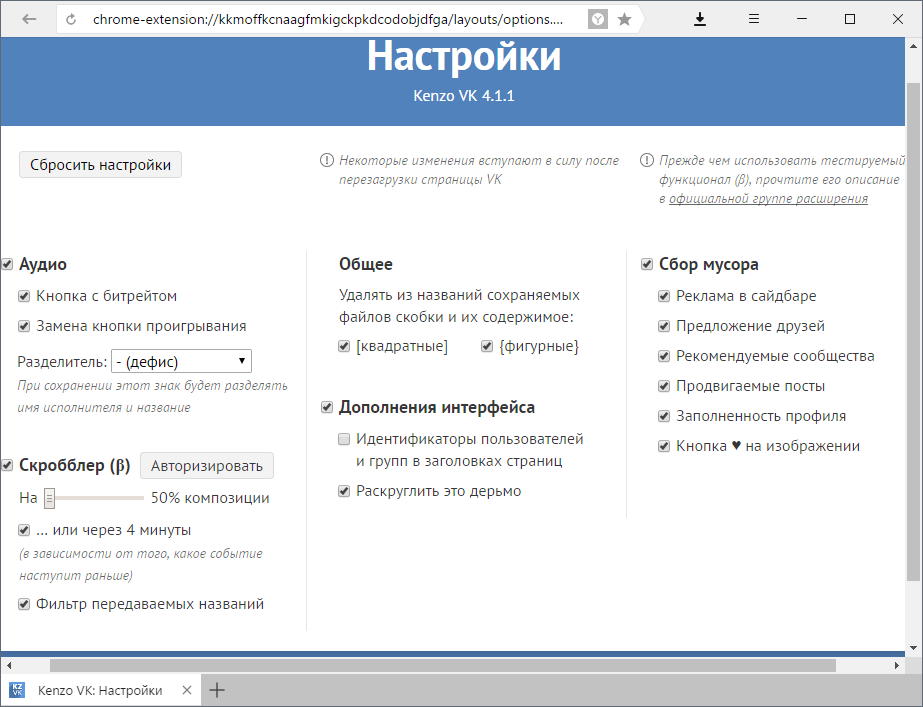Image resolution: width=923 pixels, height=707 pixels.
Task: Close the Kenzo VK: Настройки tab
Action: click(x=186, y=690)
